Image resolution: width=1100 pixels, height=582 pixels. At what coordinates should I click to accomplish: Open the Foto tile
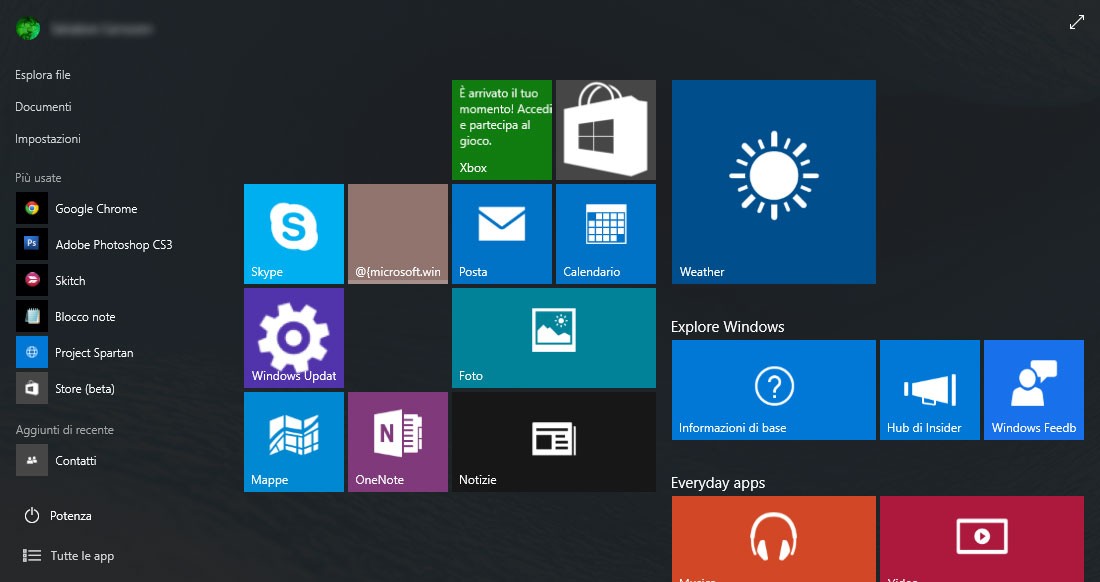tap(554, 338)
